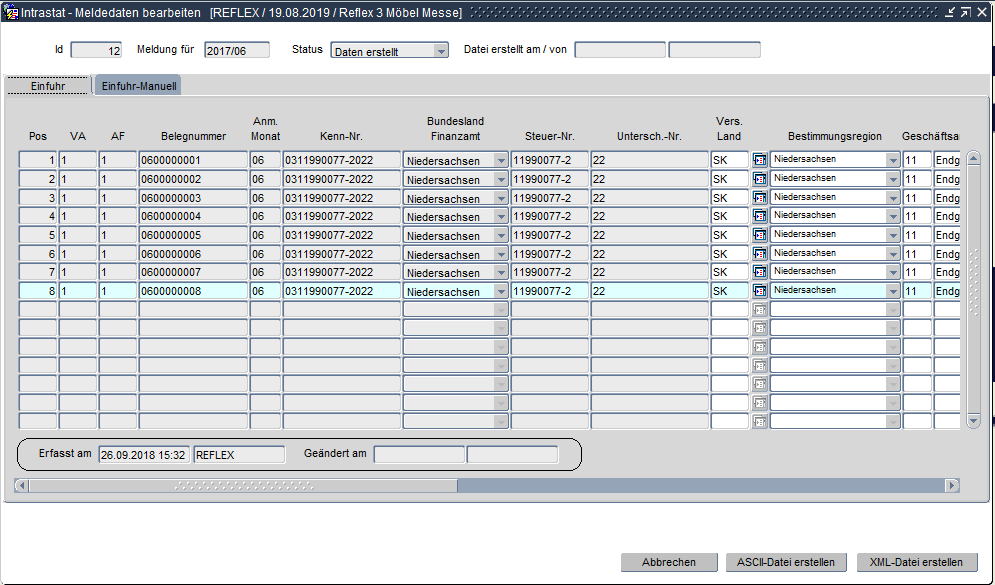Expand Bestimmungsregion dropdown in row 8
The height and width of the screenshot is (585, 995).
tap(892, 291)
